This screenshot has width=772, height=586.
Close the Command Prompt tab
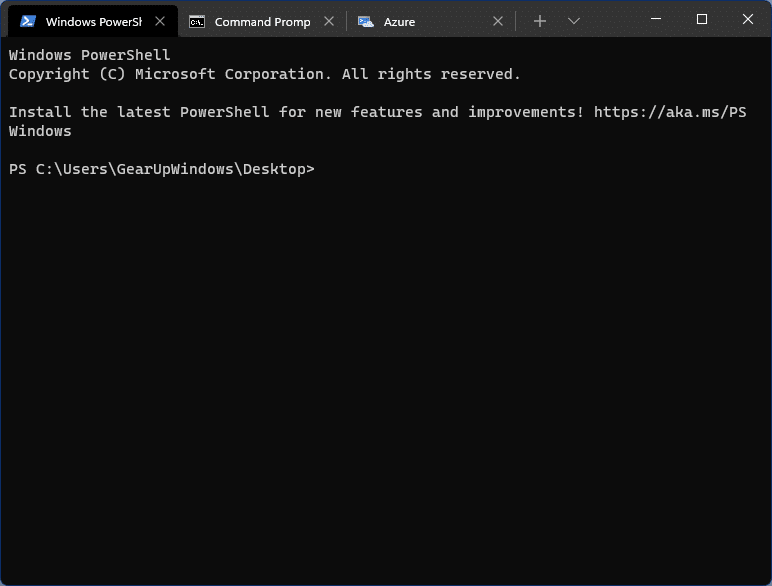pos(329,21)
